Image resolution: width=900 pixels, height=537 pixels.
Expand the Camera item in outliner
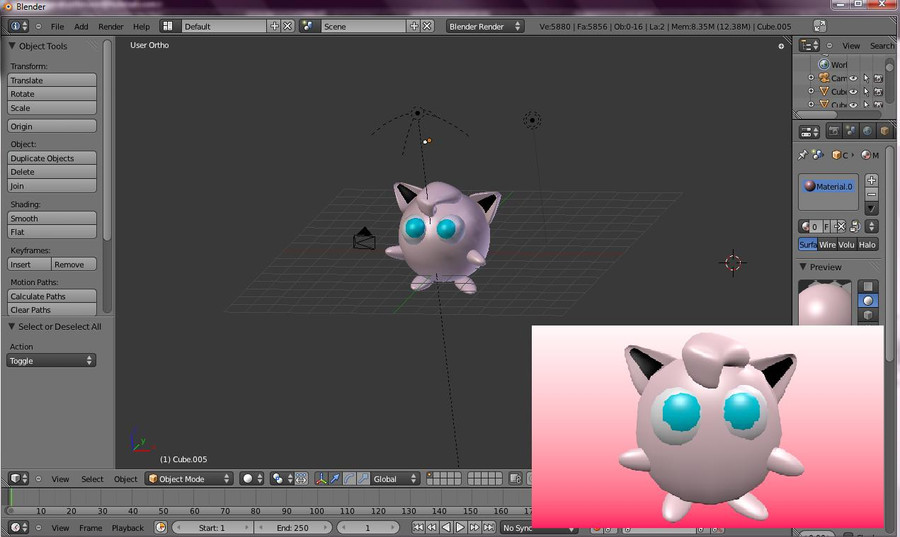(811, 78)
